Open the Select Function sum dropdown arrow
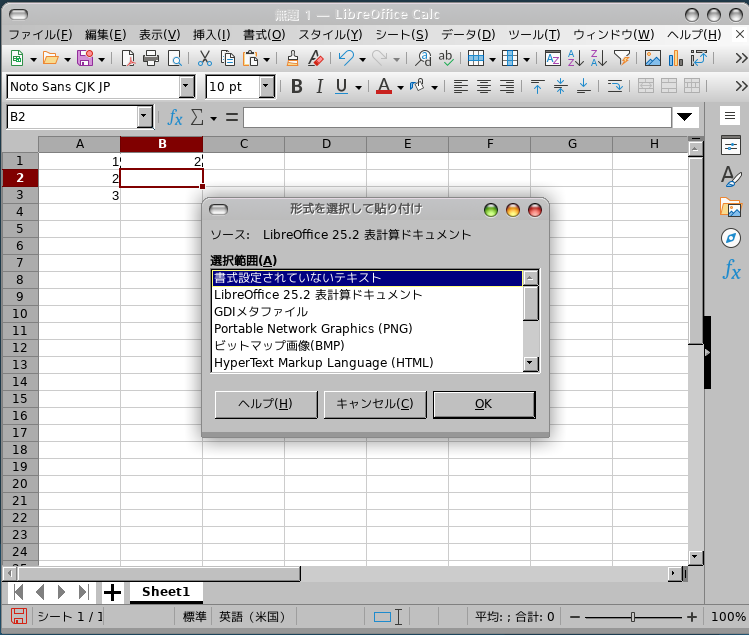This screenshot has height=635, width=749. click(x=214, y=118)
